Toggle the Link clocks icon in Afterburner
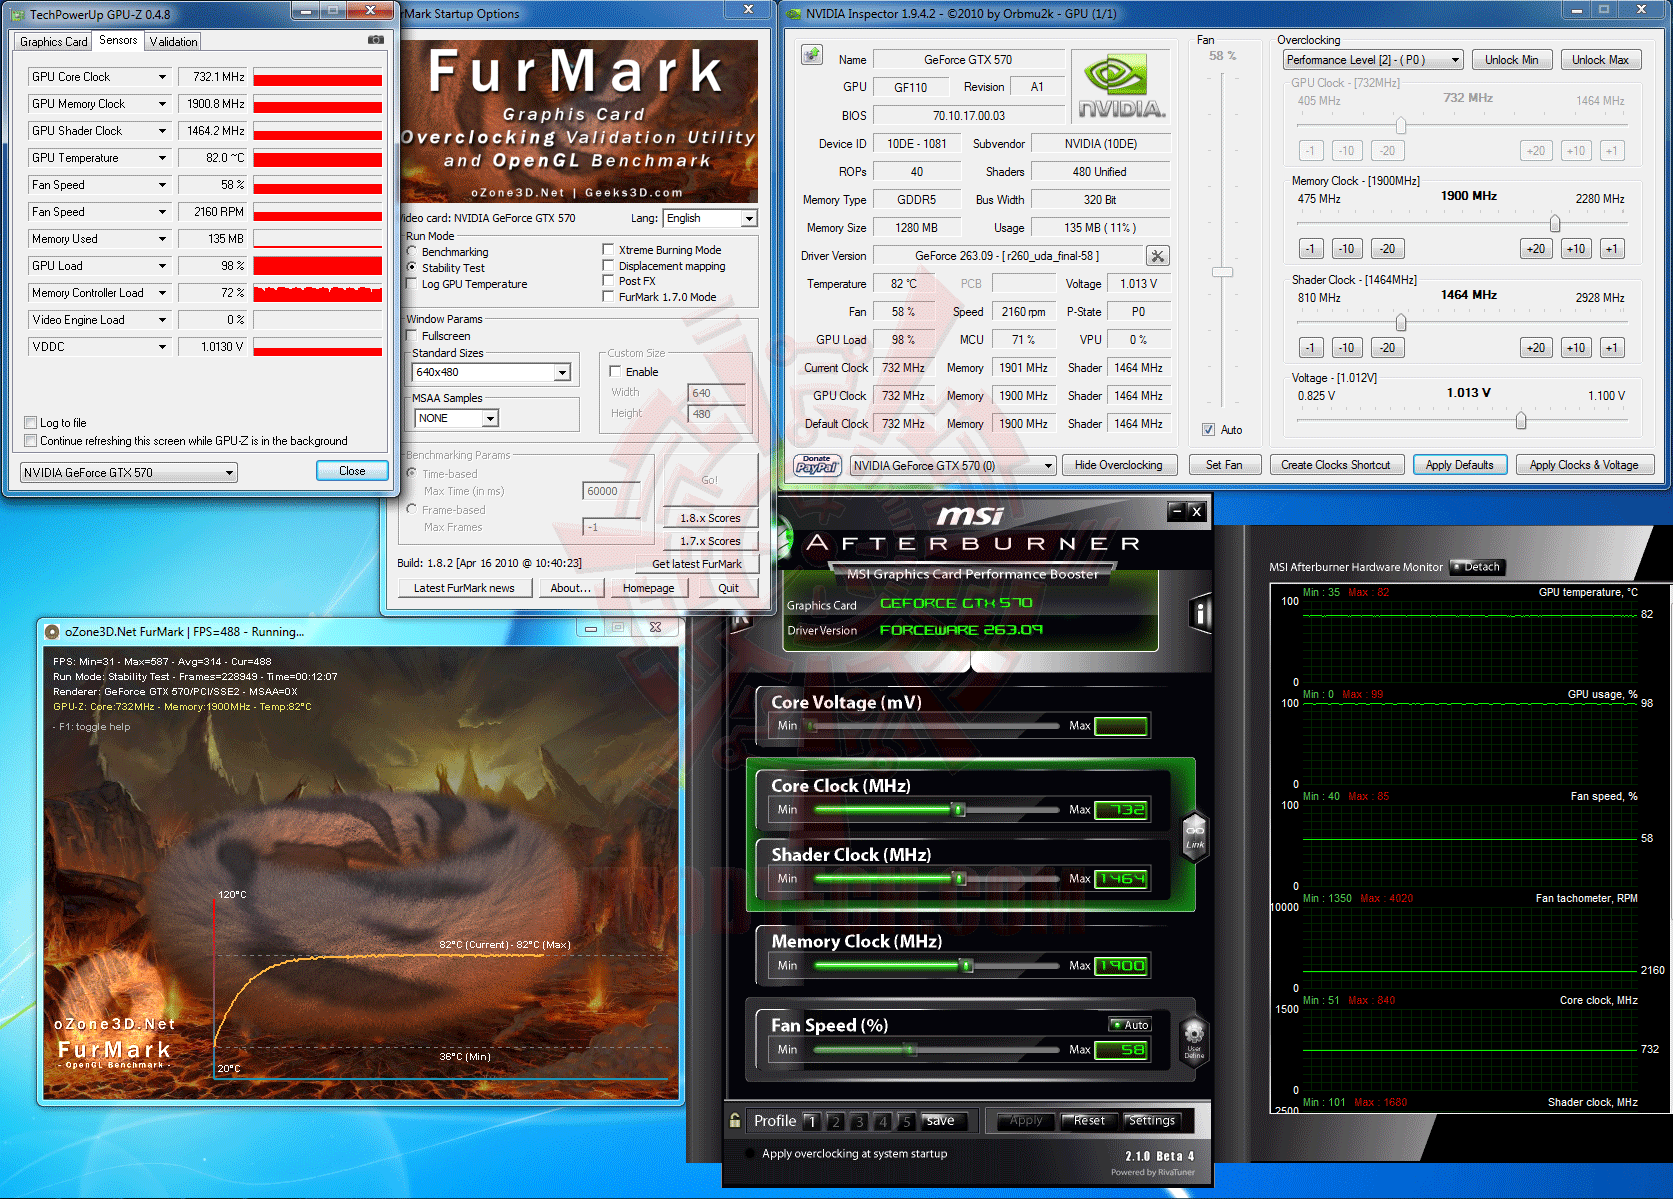 [1195, 836]
